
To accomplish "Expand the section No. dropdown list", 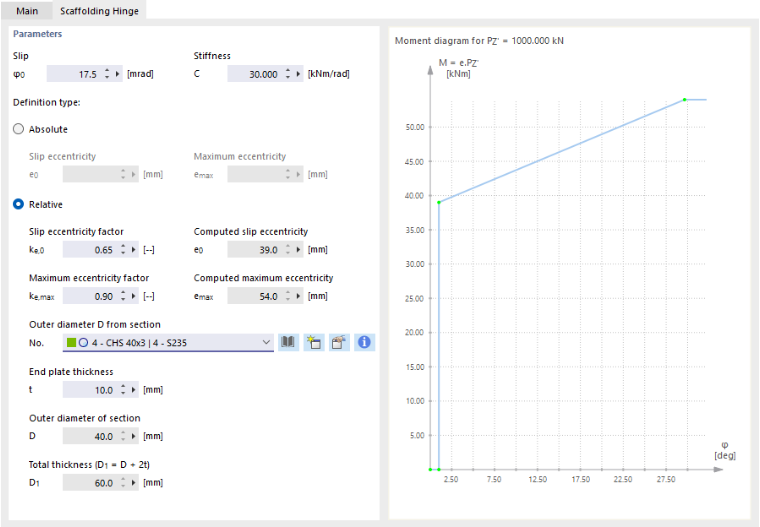I will tap(266, 342).
